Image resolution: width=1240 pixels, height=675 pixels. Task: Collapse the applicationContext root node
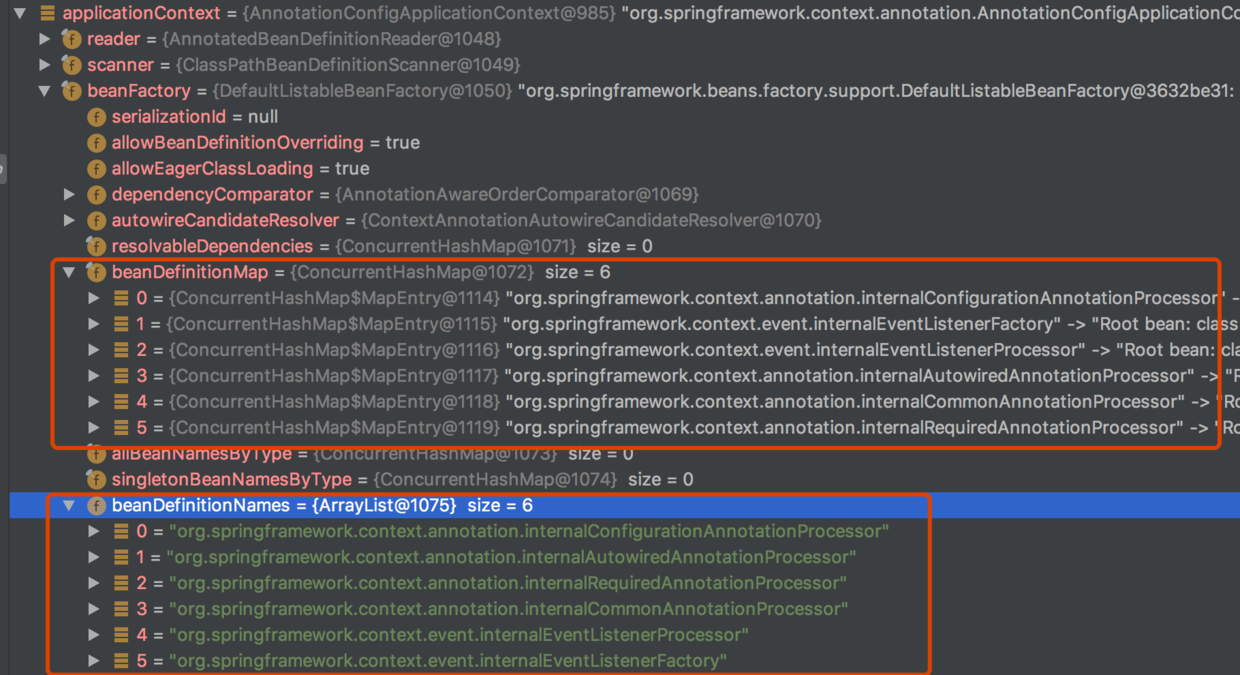coord(20,13)
